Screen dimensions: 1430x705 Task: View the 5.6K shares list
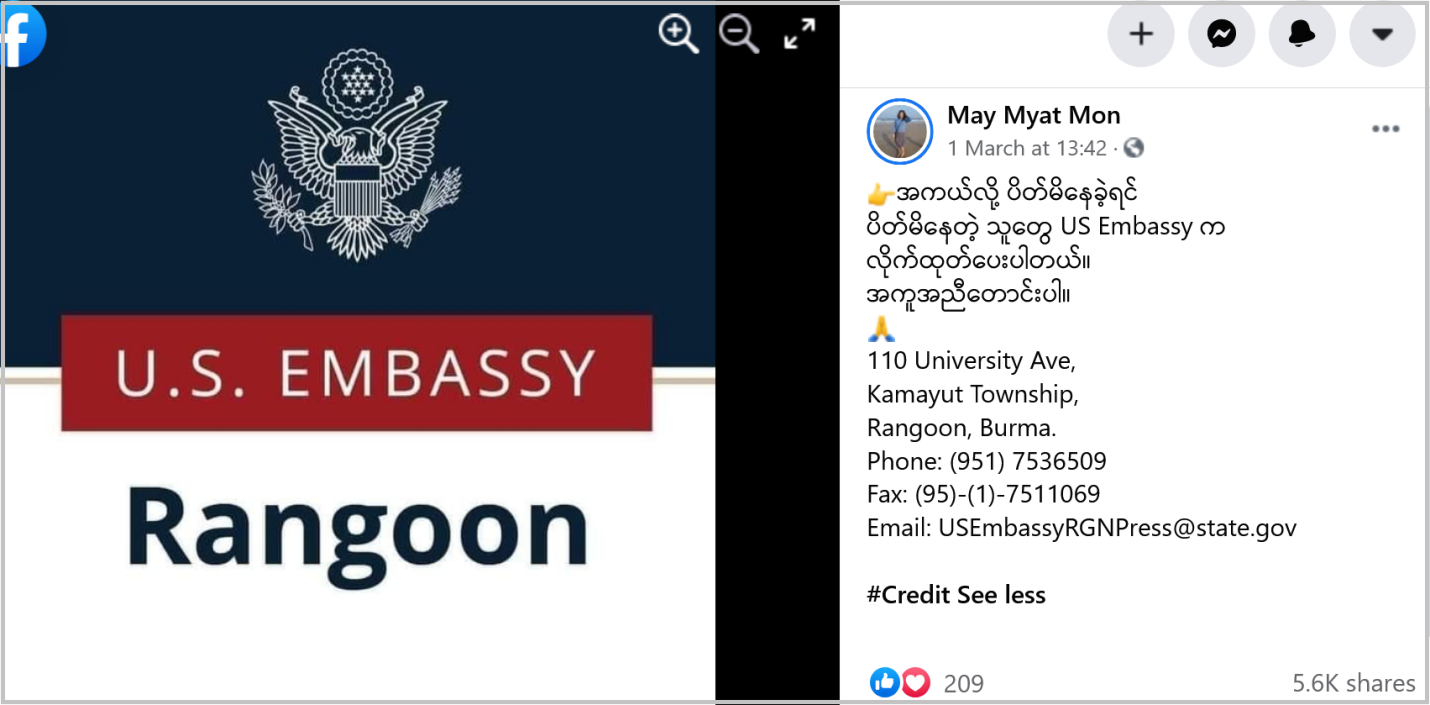[x=1354, y=683]
